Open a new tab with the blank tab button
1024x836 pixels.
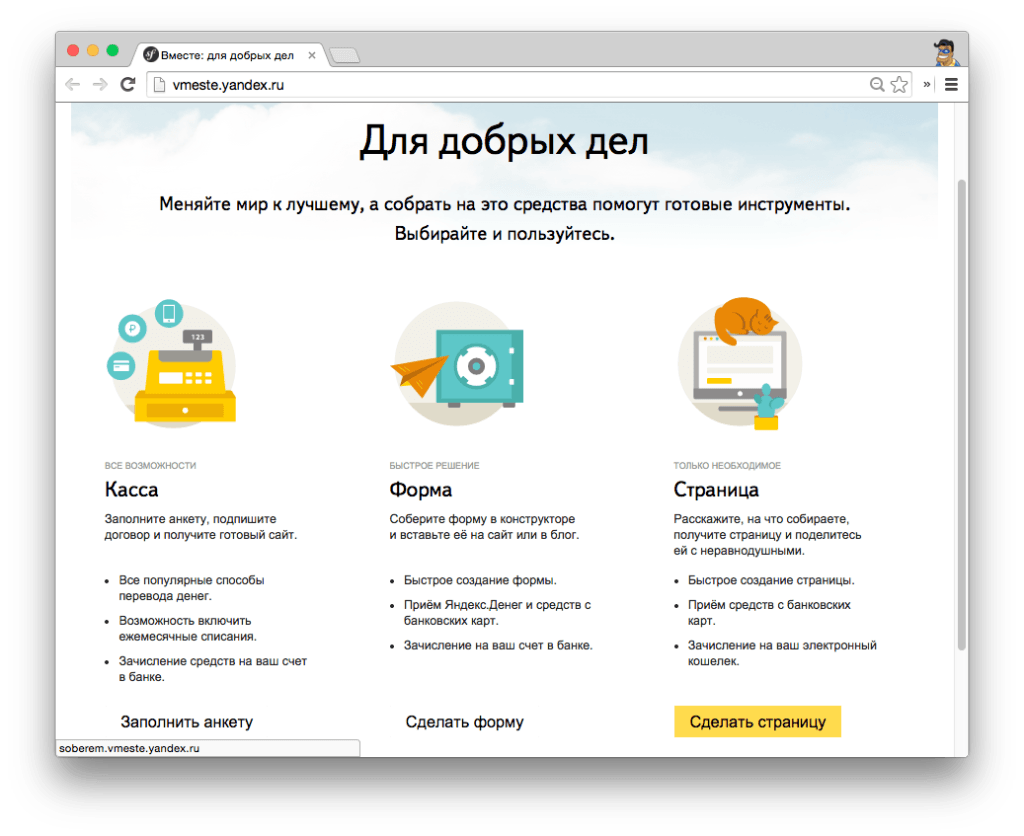345,56
